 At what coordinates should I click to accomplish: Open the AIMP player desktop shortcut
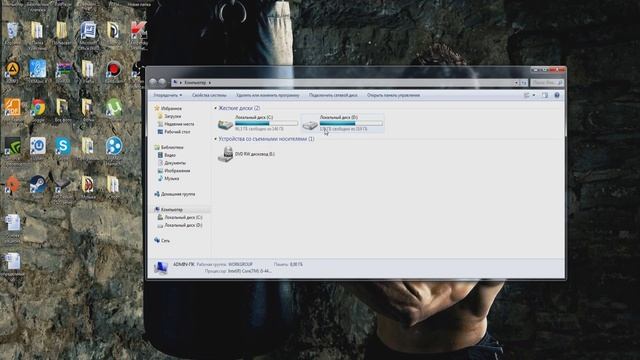[12, 69]
